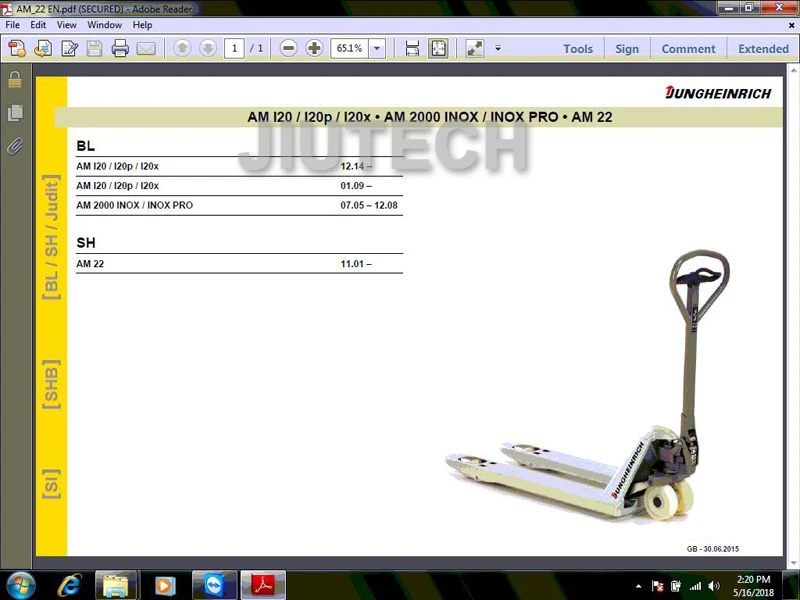This screenshot has width=800, height=600.
Task: Click the volume speaker tray icon
Action: point(714,586)
